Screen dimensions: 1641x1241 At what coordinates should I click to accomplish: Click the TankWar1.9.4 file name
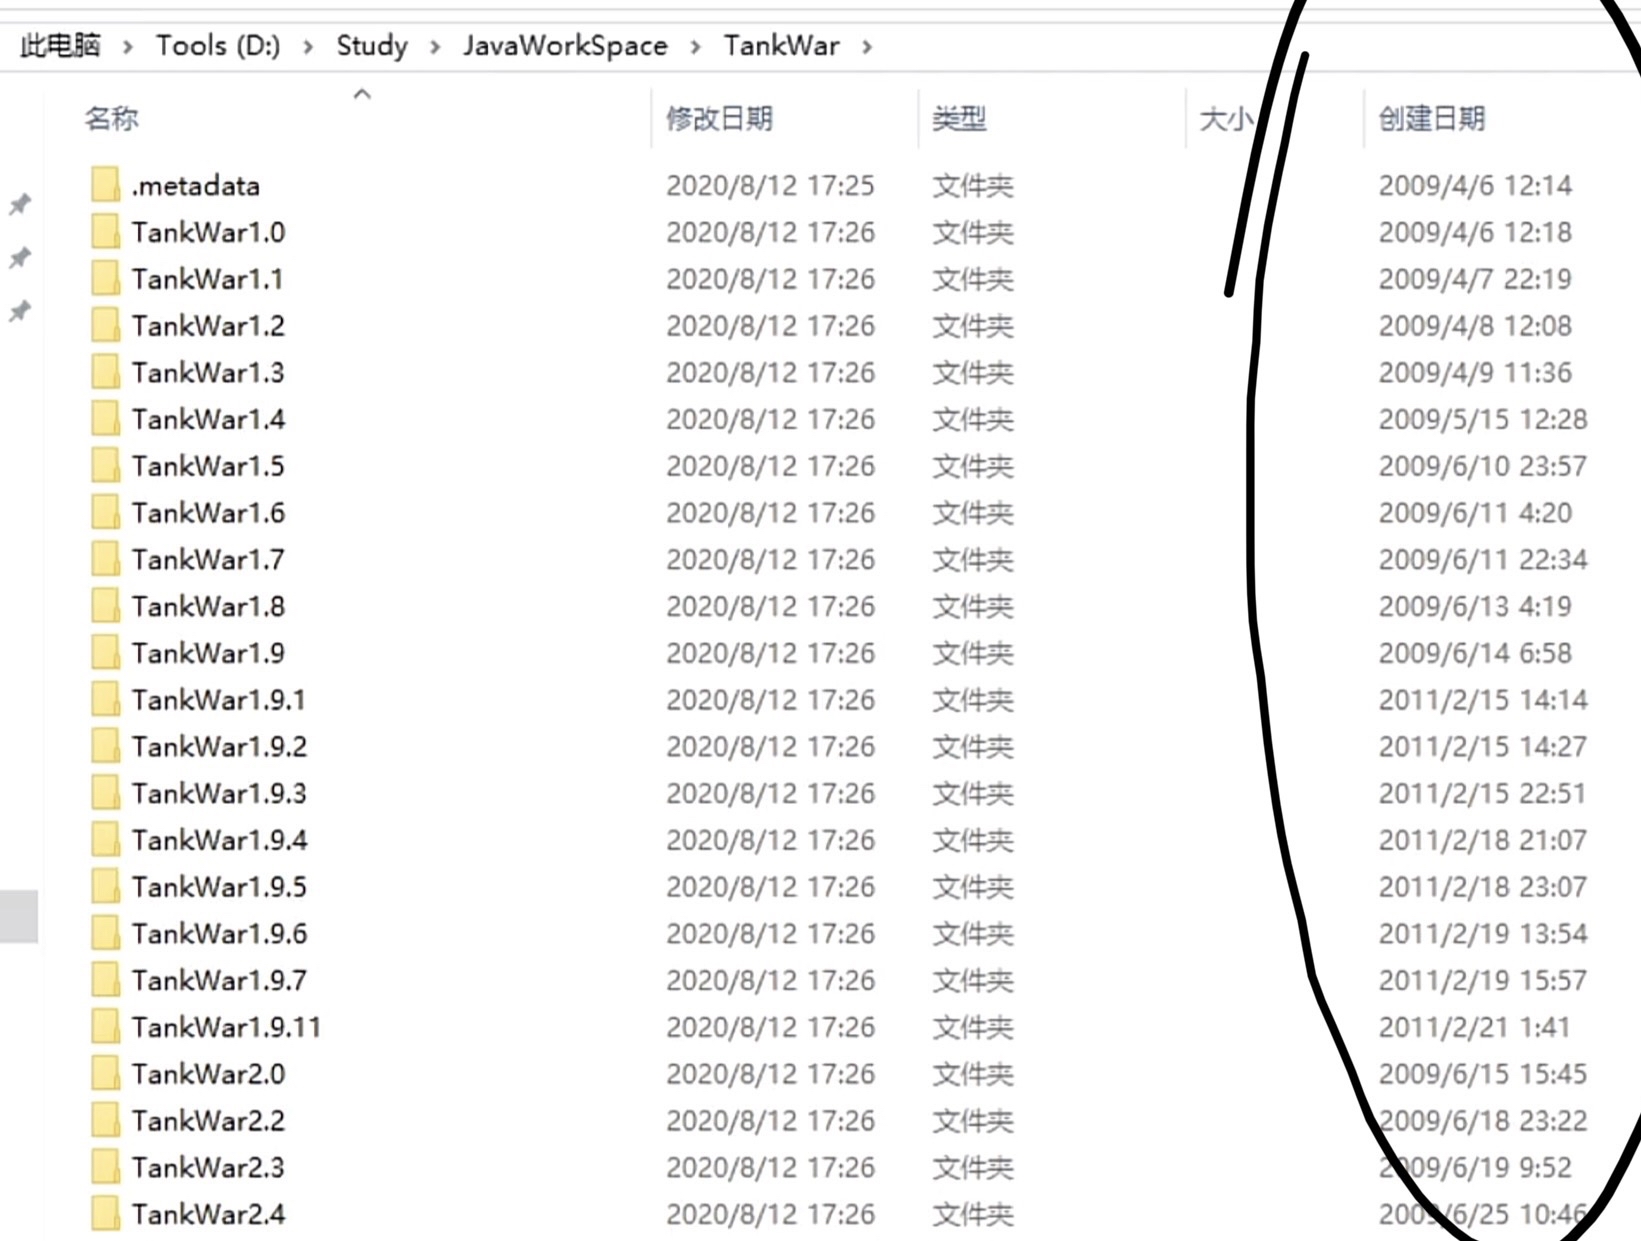pyautogui.click(x=219, y=840)
